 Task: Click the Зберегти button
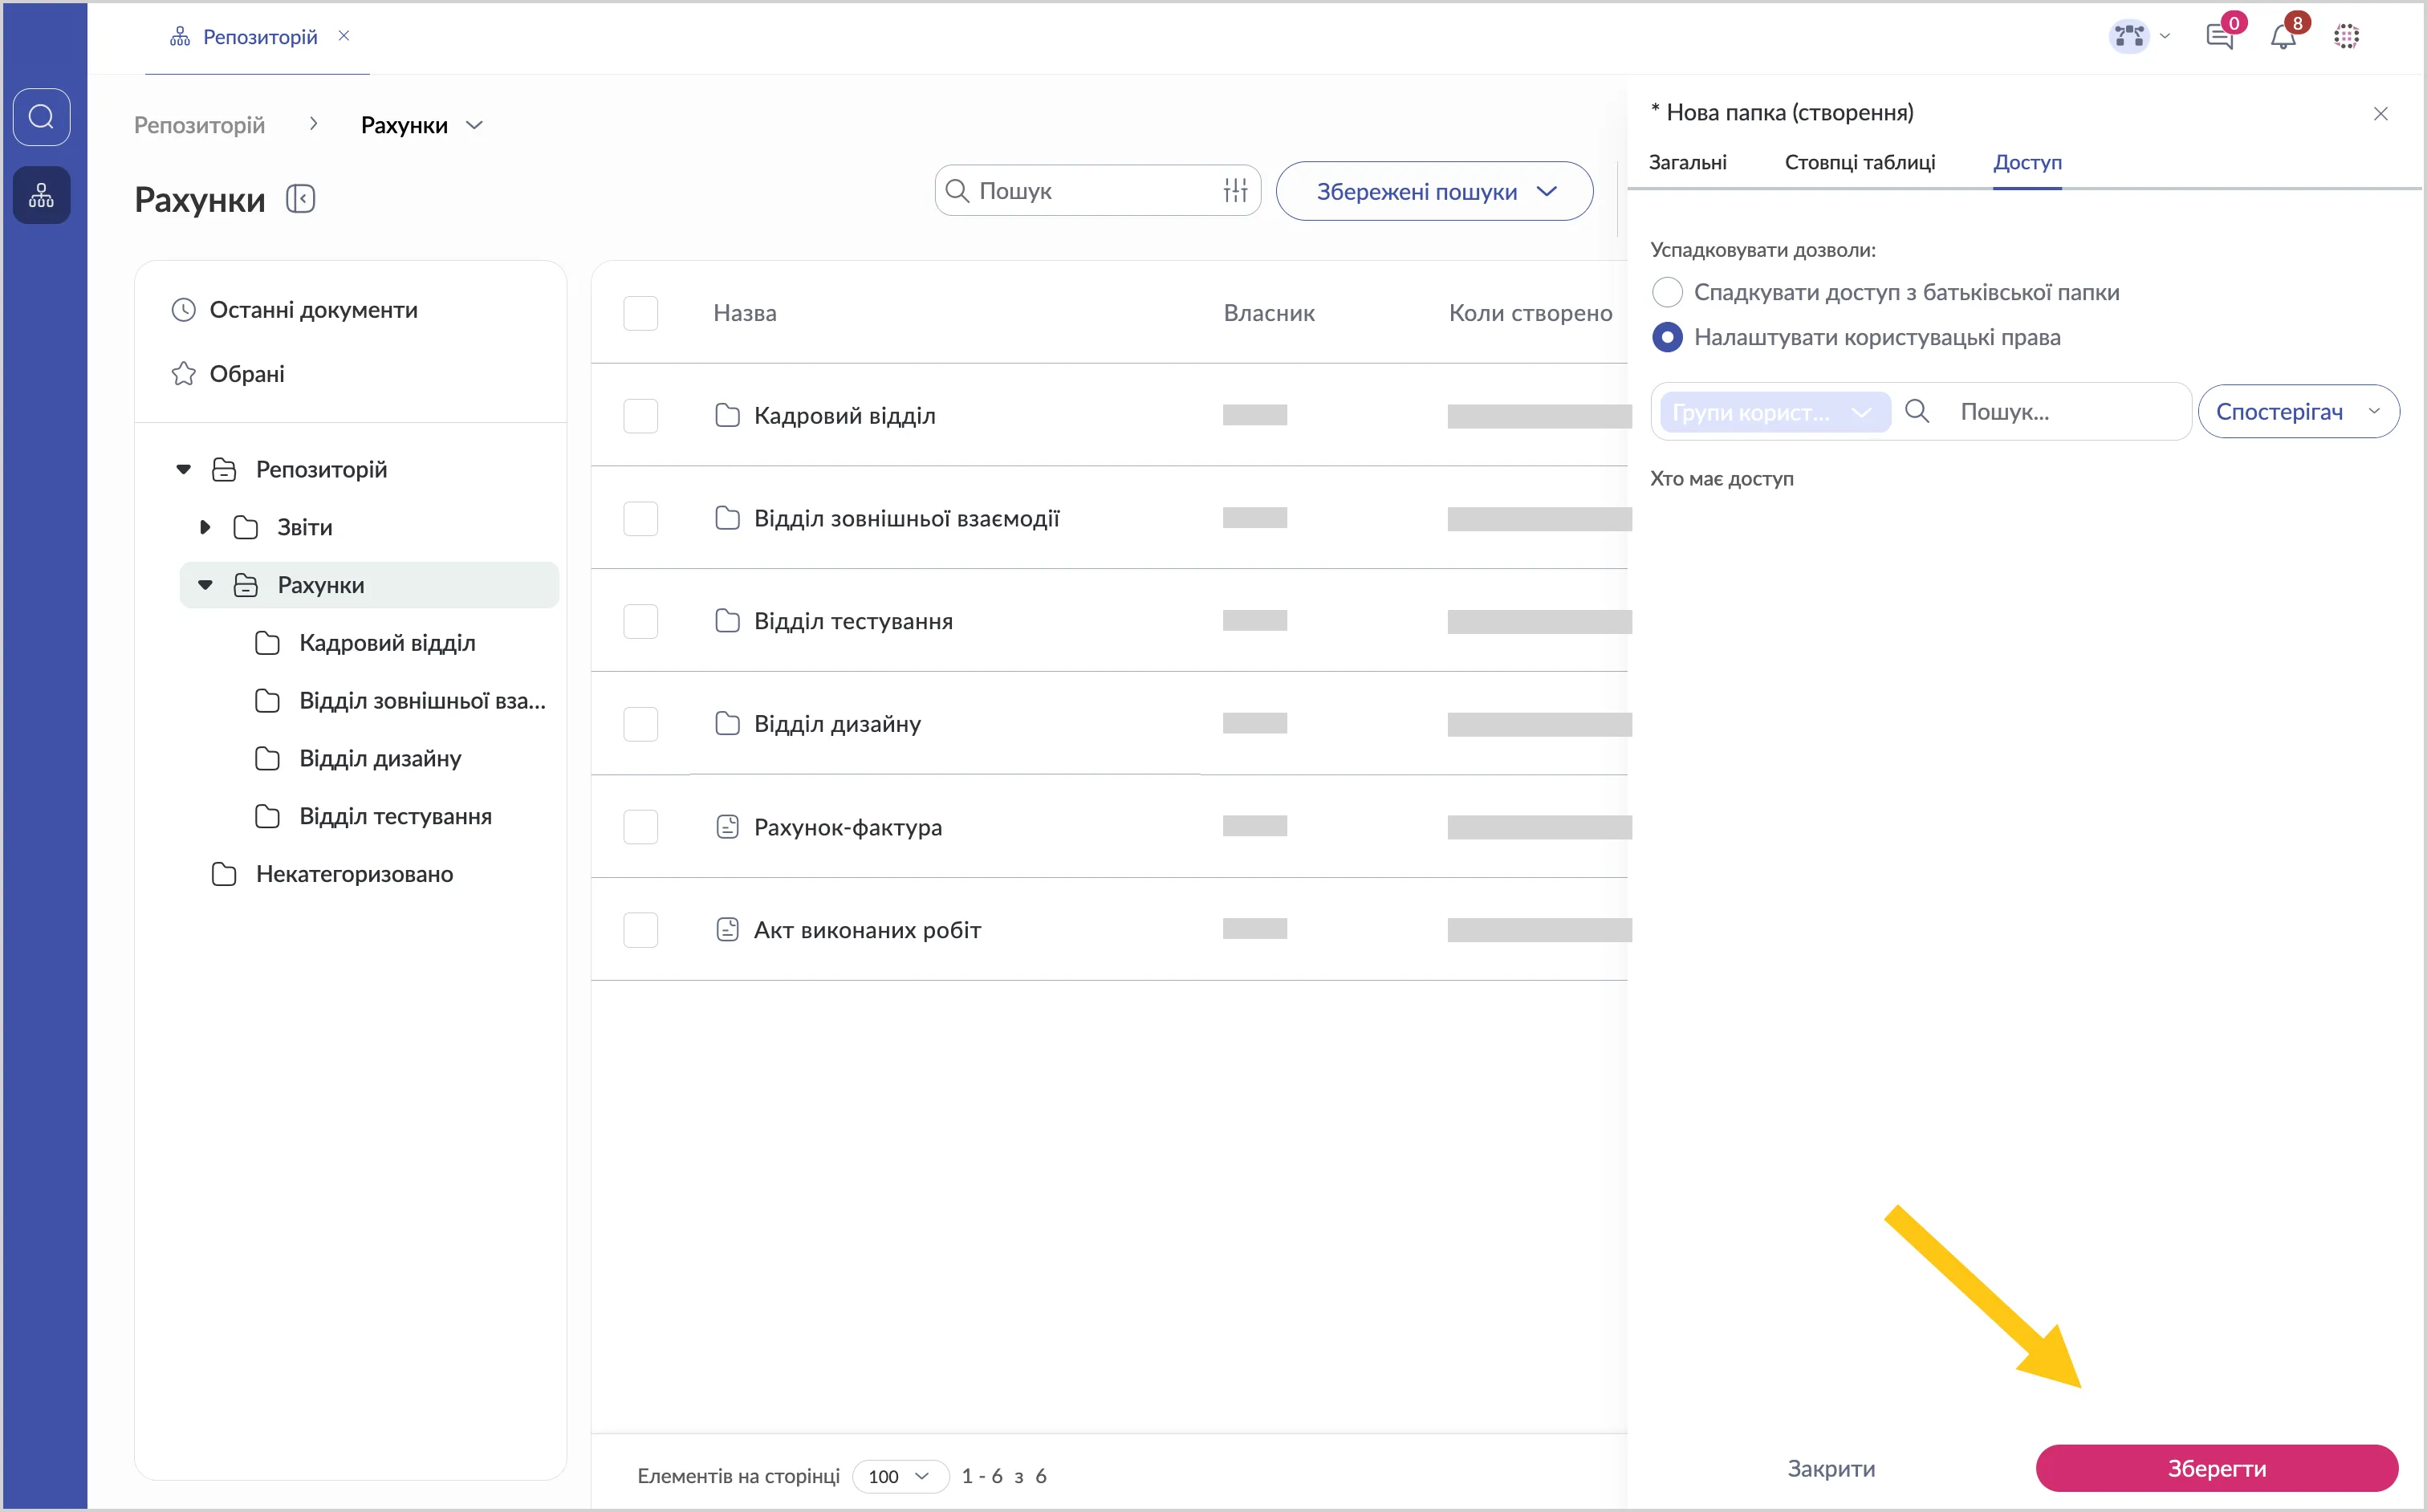click(2216, 1468)
